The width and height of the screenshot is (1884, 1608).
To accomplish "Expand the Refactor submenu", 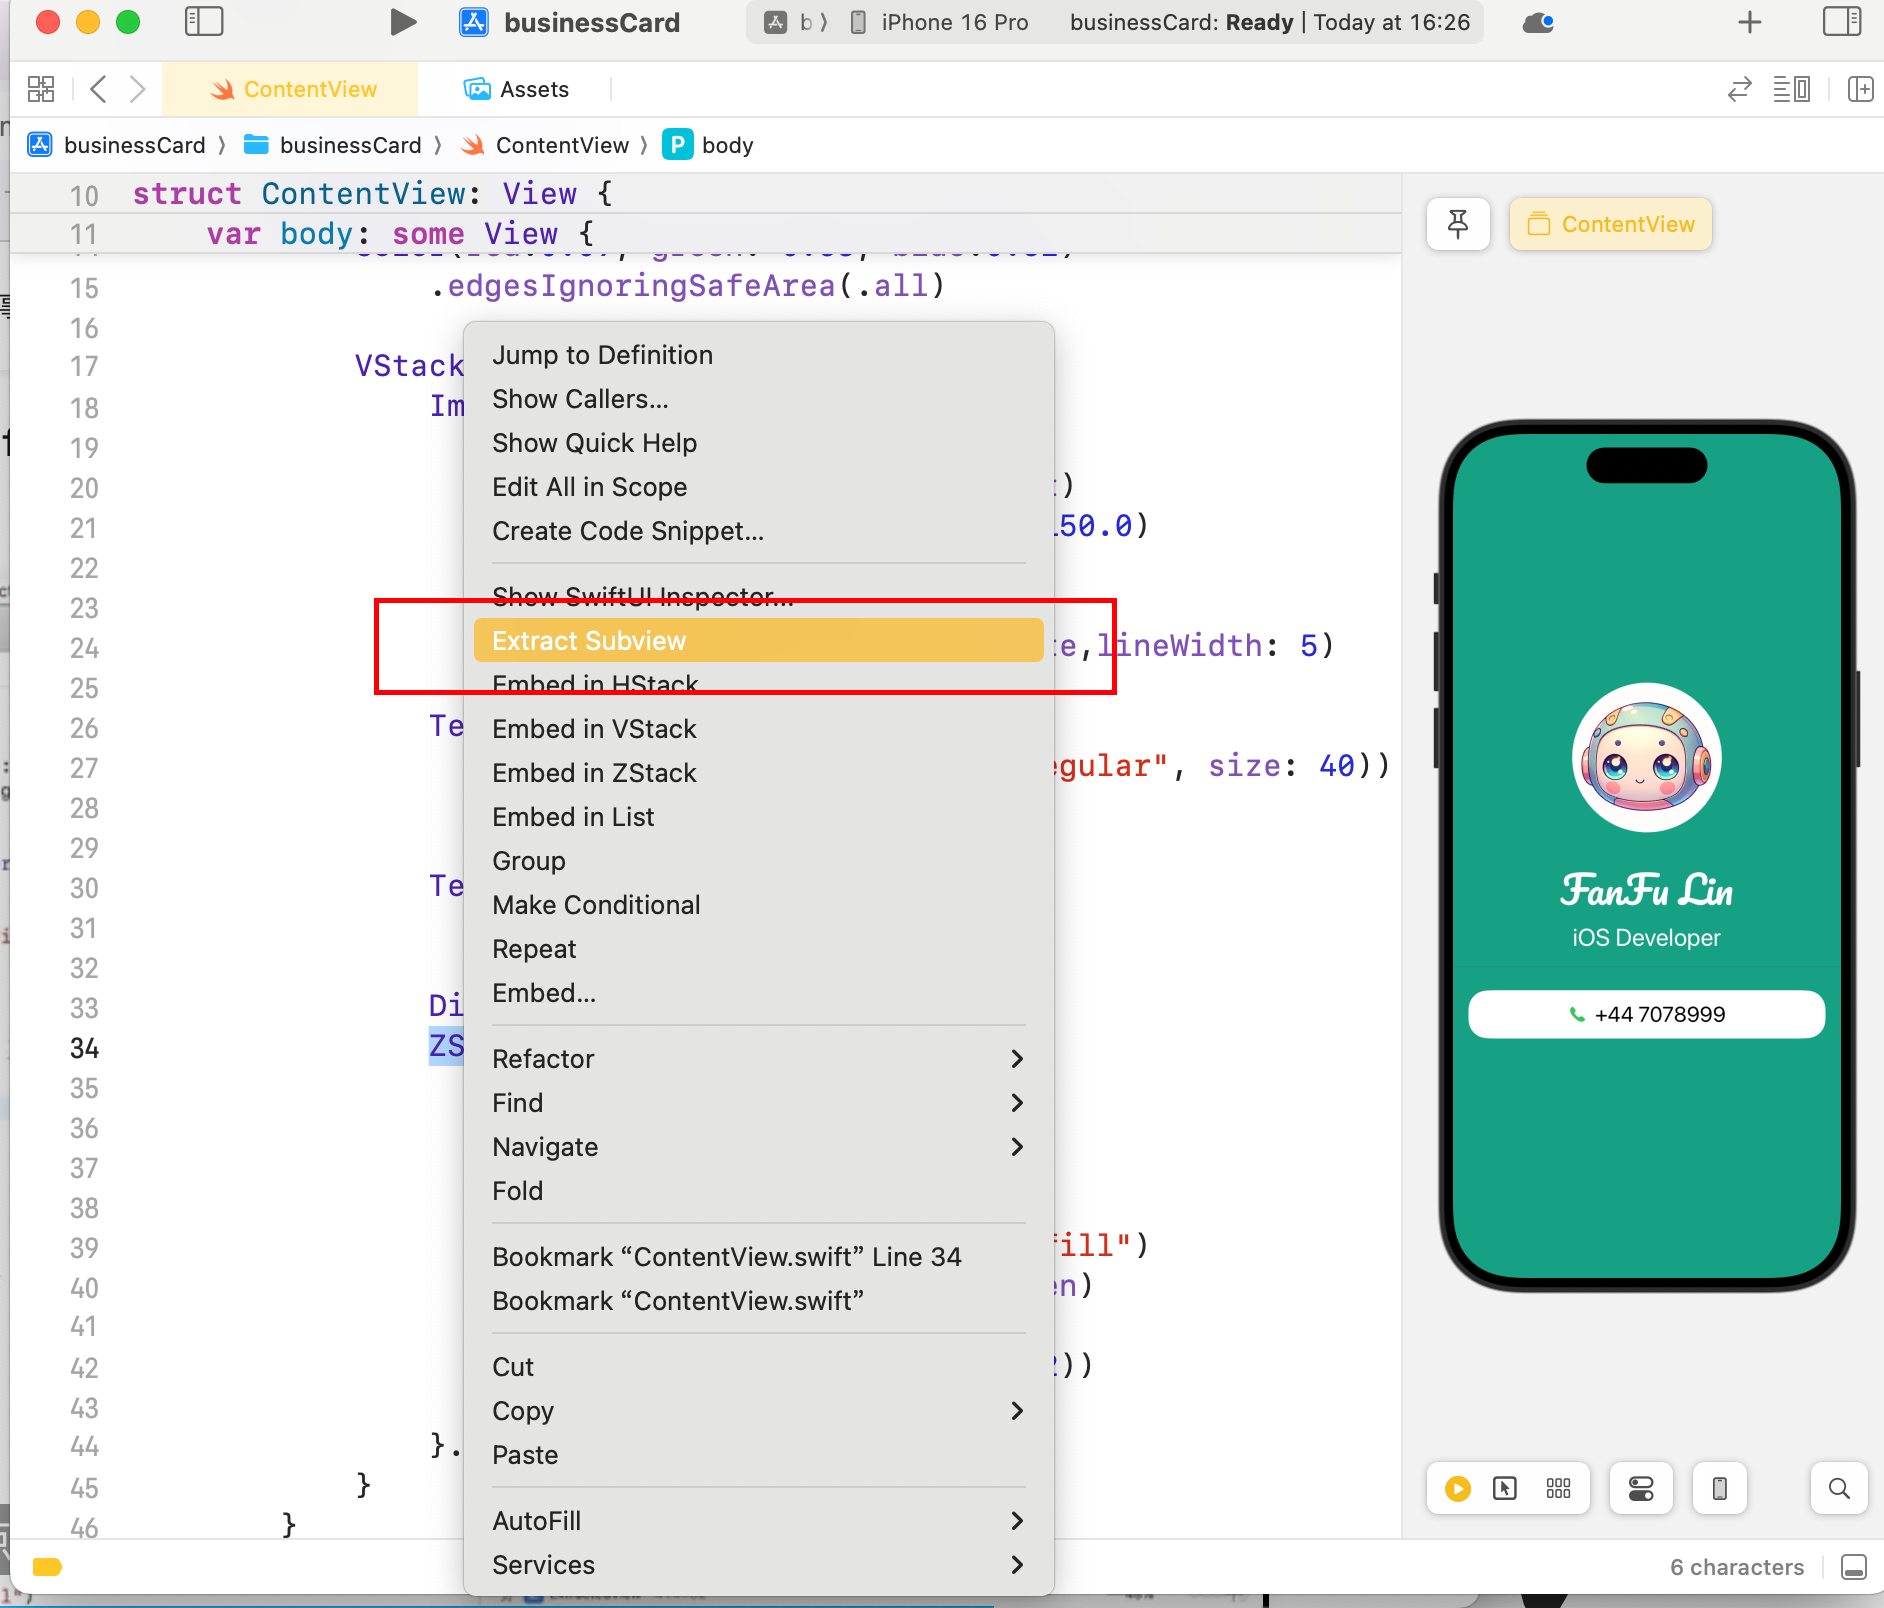I will point(759,1059).
